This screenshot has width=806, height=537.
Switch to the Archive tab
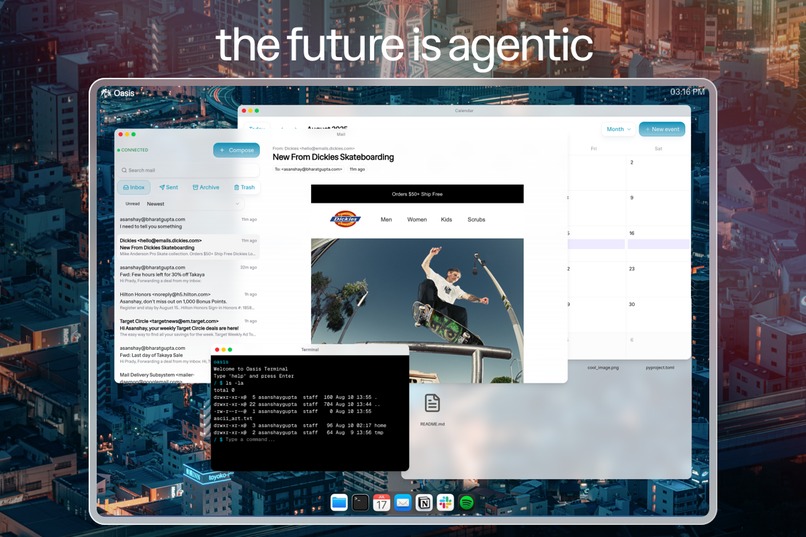(206, 188)
